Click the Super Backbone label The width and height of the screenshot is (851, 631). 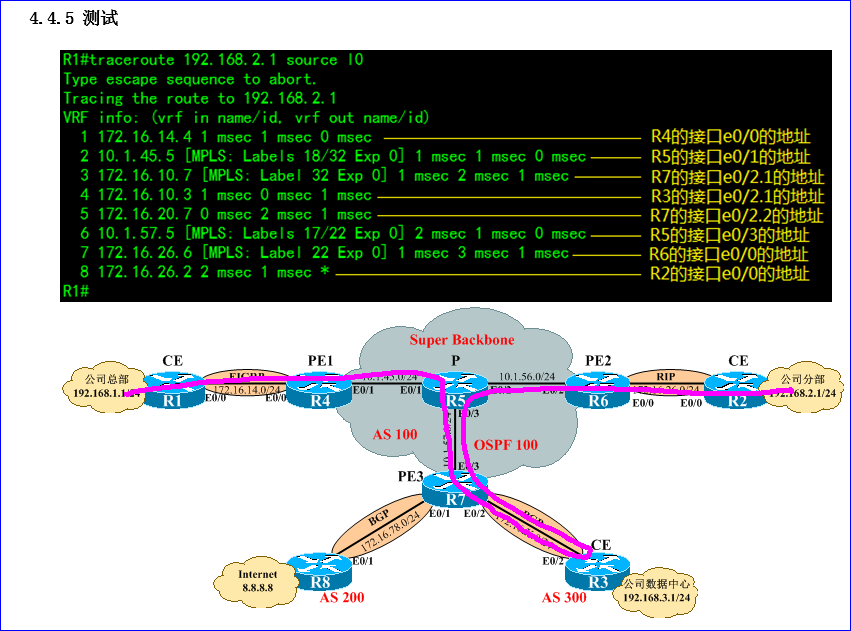click(461, 340)
